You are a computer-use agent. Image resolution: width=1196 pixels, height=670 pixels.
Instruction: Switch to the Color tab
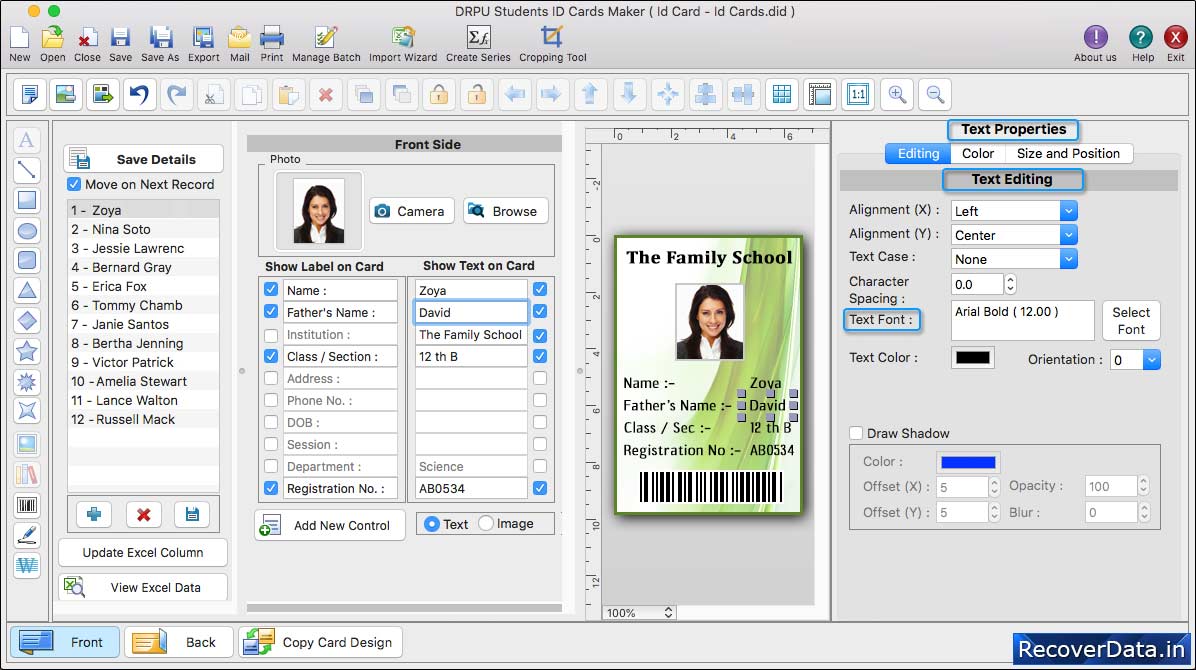[x=978, y=153]
